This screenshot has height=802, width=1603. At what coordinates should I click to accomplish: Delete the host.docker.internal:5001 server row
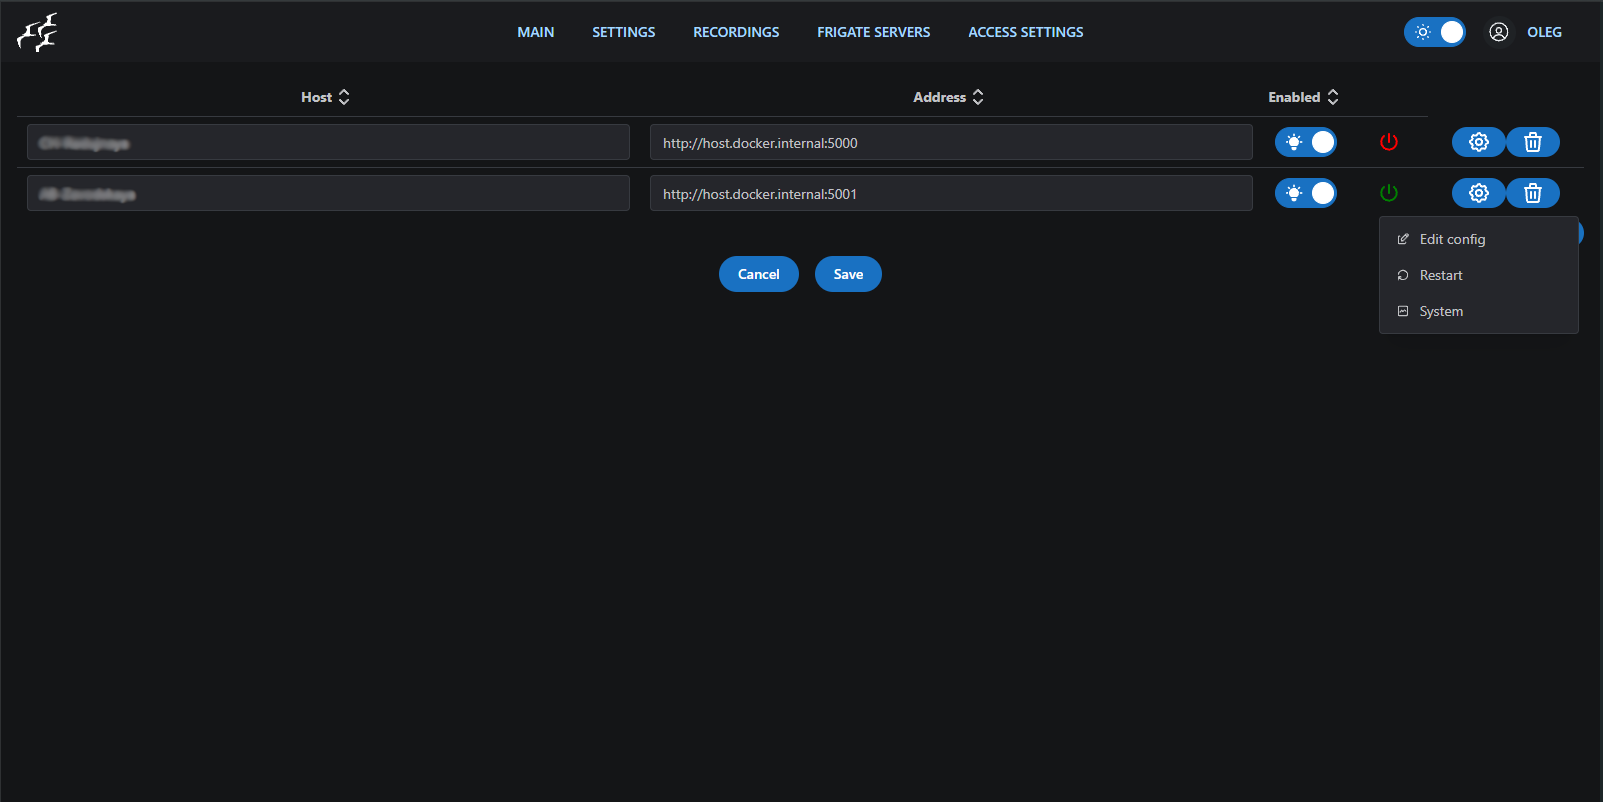tap(1532, 193)
